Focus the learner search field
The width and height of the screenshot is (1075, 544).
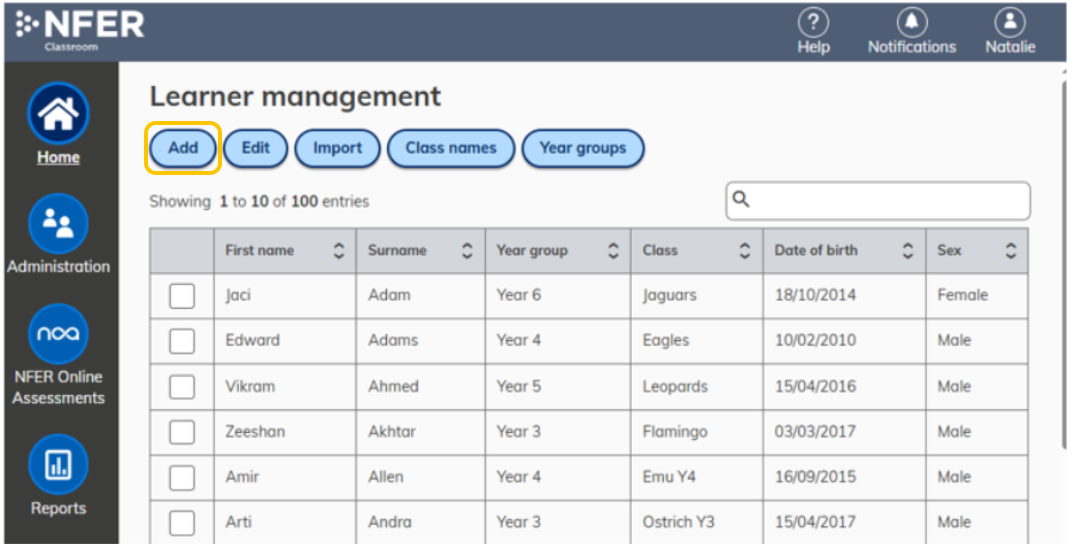[878, 200]
